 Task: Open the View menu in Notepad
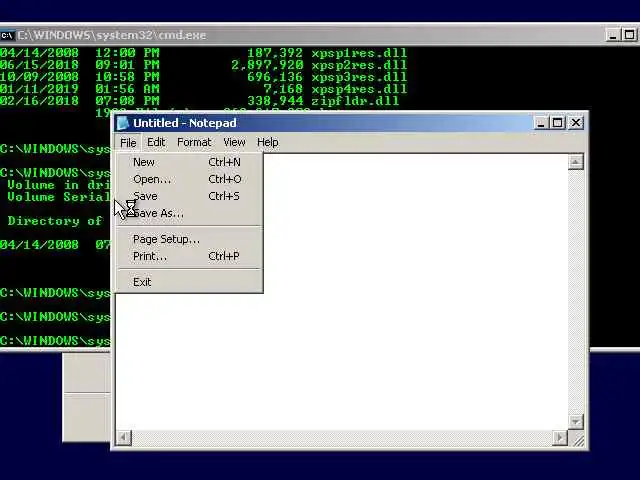pyautogui.click(x=234, y=142)
